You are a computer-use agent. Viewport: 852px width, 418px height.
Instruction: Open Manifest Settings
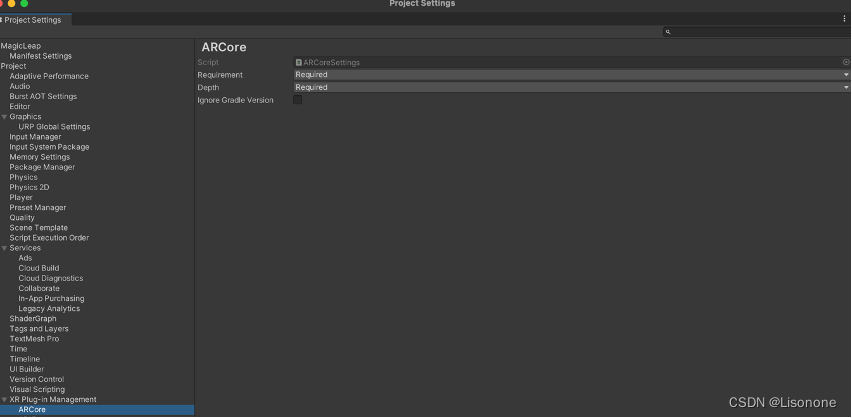click(41, 56)
